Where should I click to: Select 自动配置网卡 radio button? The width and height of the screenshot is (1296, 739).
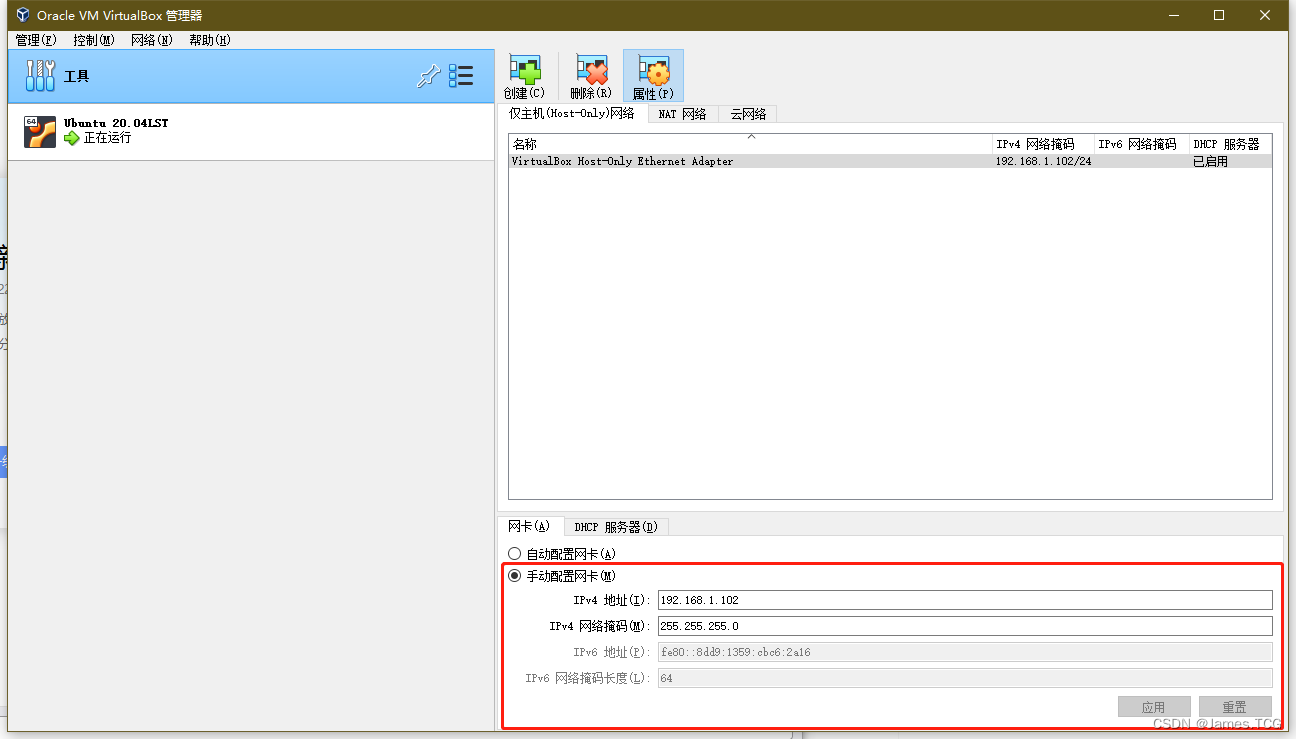coord(515,553)
